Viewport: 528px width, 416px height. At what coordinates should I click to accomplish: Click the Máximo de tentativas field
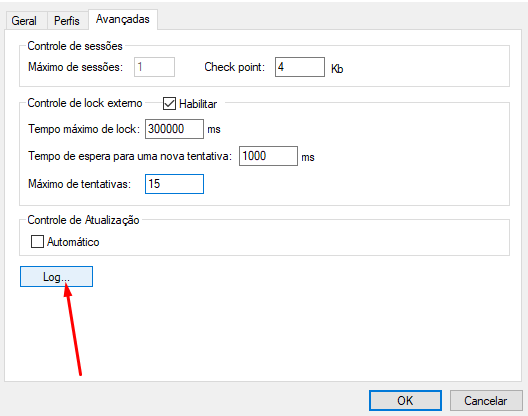click(x=174, y=184)
